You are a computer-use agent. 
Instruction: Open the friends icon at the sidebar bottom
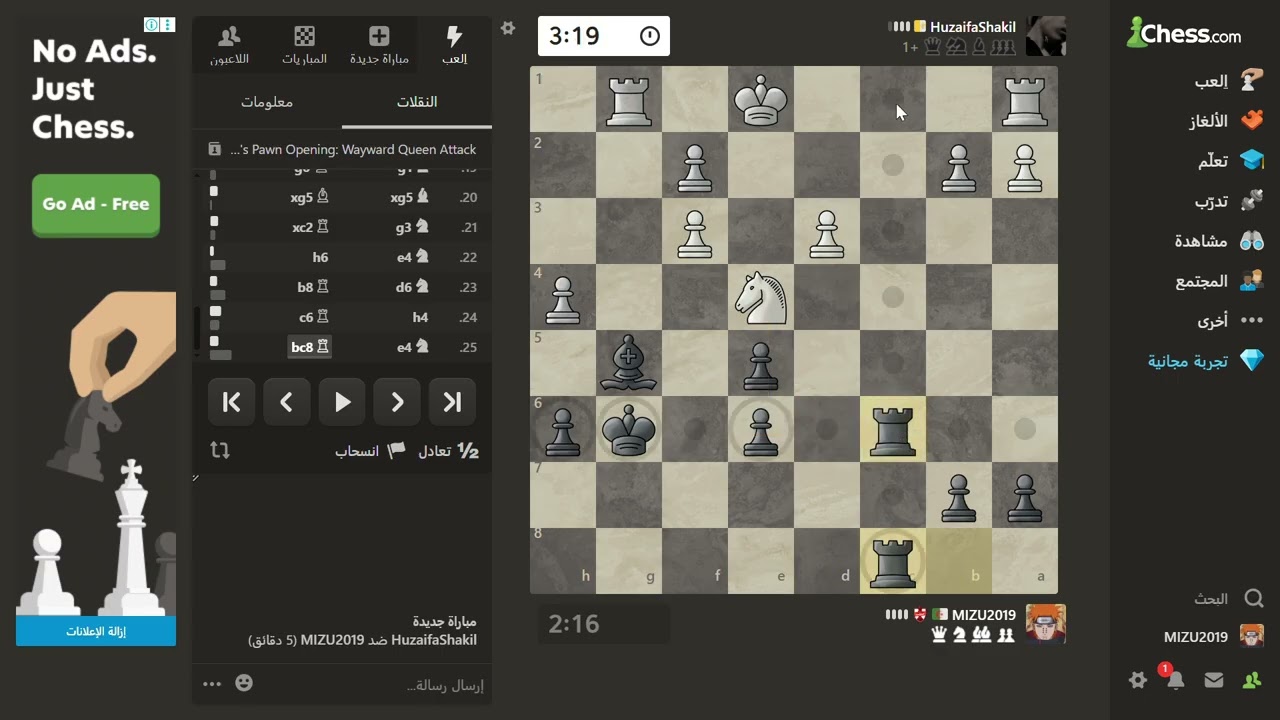pyautogui.click(x=1251, y=680)
